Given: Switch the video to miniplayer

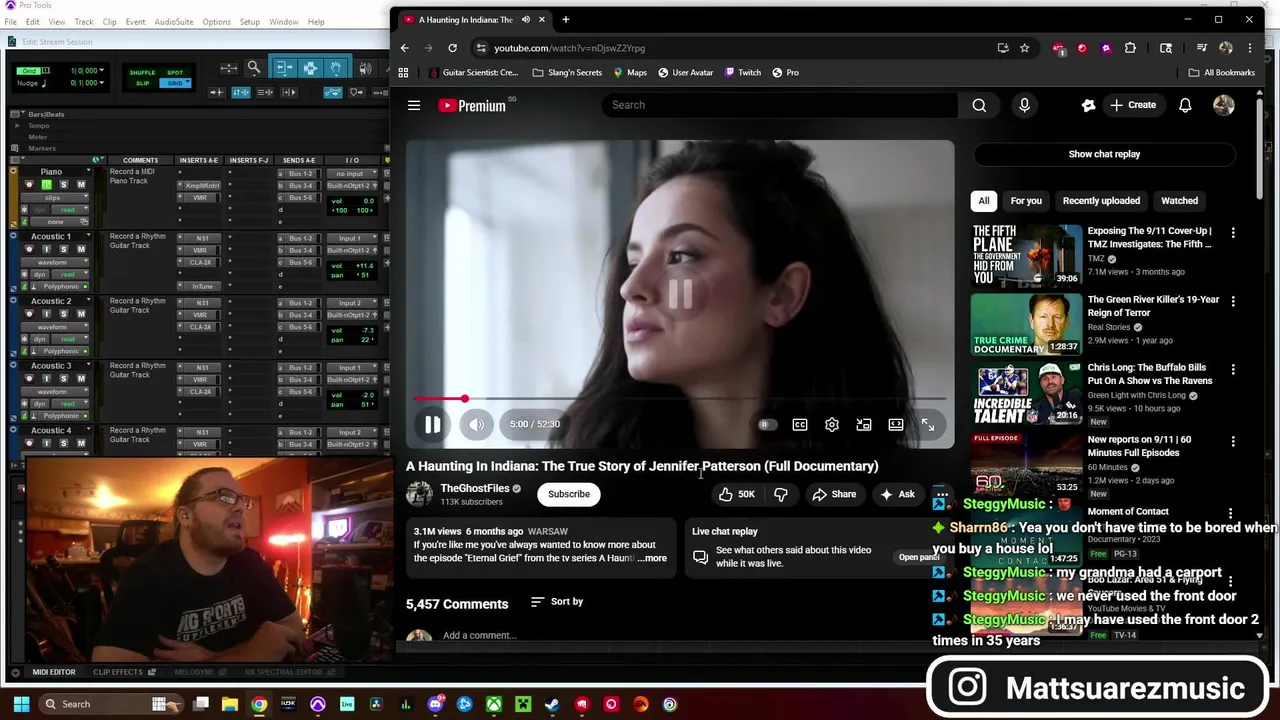Looking at the screenshot, I should pyautogui.click(x=864, y=425).
